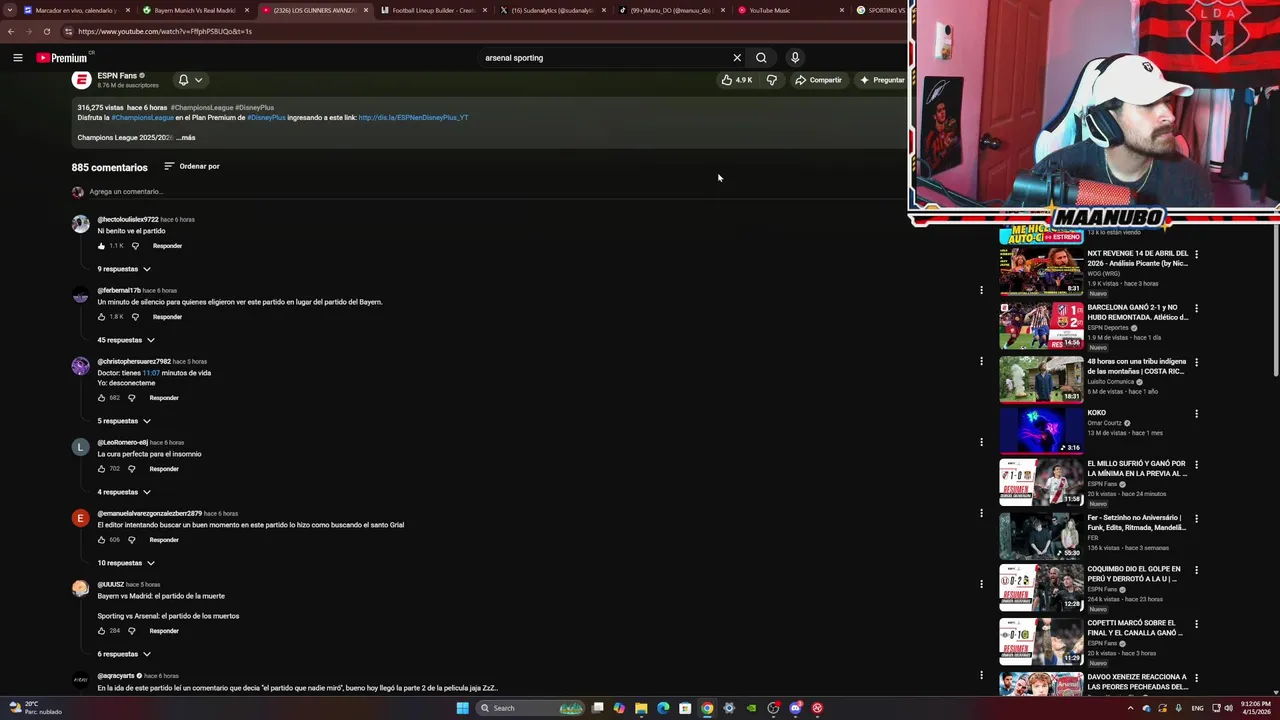Expand '10 respuestas' replies
The height and width of the screenshot is (720, 1280).
click(126, 563)
